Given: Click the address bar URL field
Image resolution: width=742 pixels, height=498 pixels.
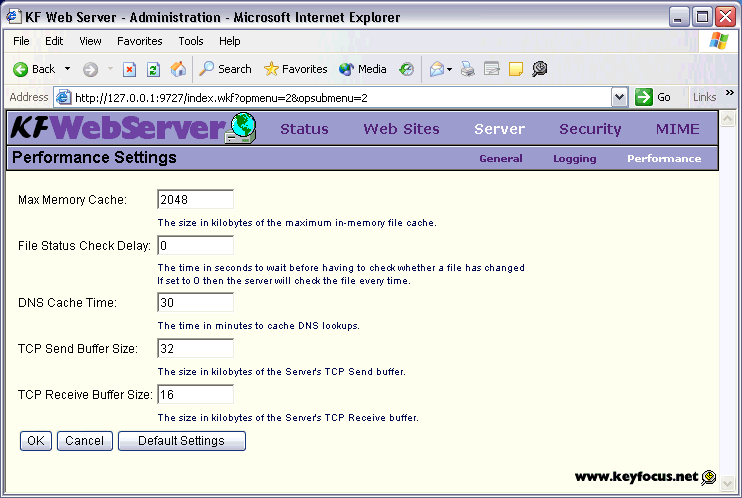Looking at the screenshot, I should click(x=341, y=98).
